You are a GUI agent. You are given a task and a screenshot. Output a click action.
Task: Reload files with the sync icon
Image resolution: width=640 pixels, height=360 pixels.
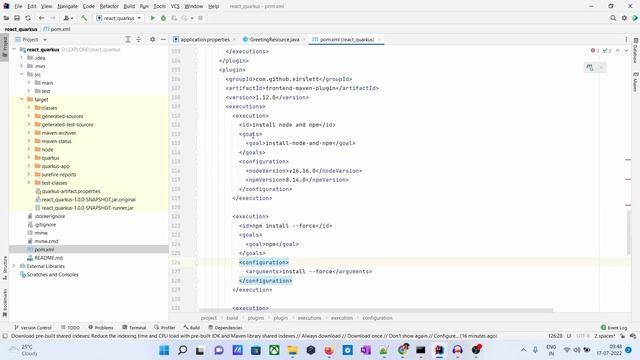click(28, 18)
